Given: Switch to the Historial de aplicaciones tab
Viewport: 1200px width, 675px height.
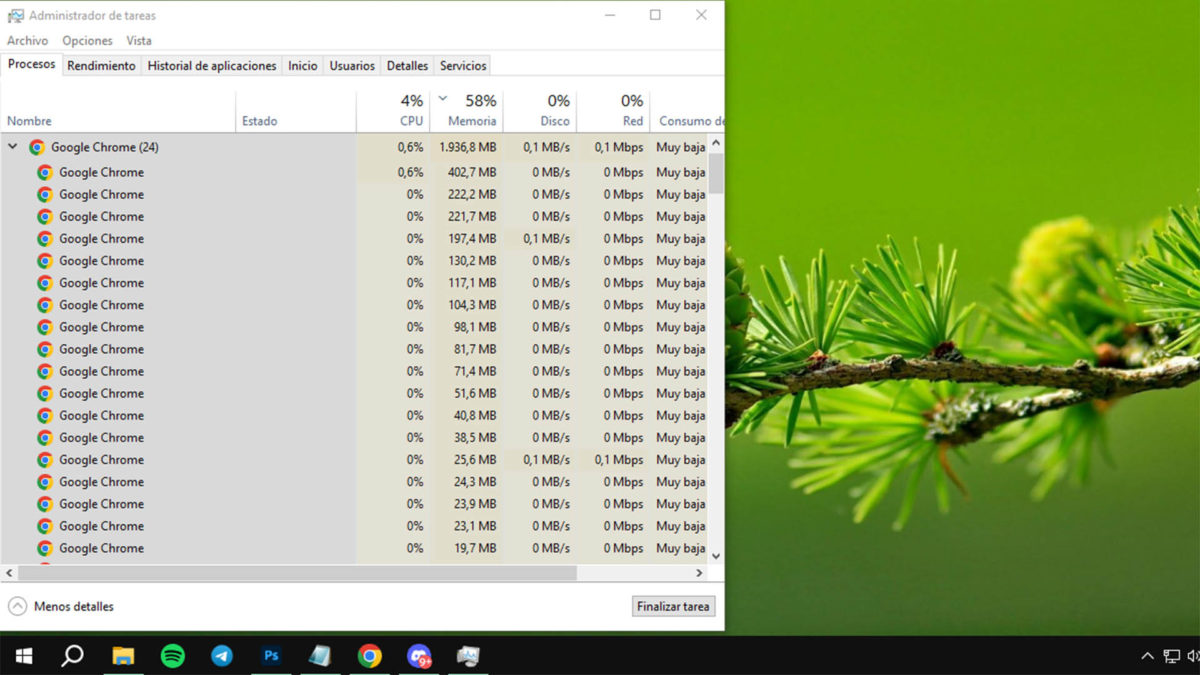Looking at the screenshot, I should (x=212, y=66).
